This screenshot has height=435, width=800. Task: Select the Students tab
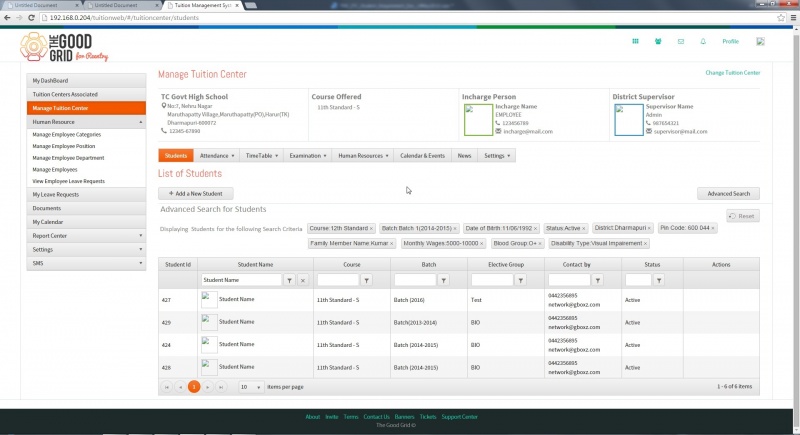(x=176, y=156)
